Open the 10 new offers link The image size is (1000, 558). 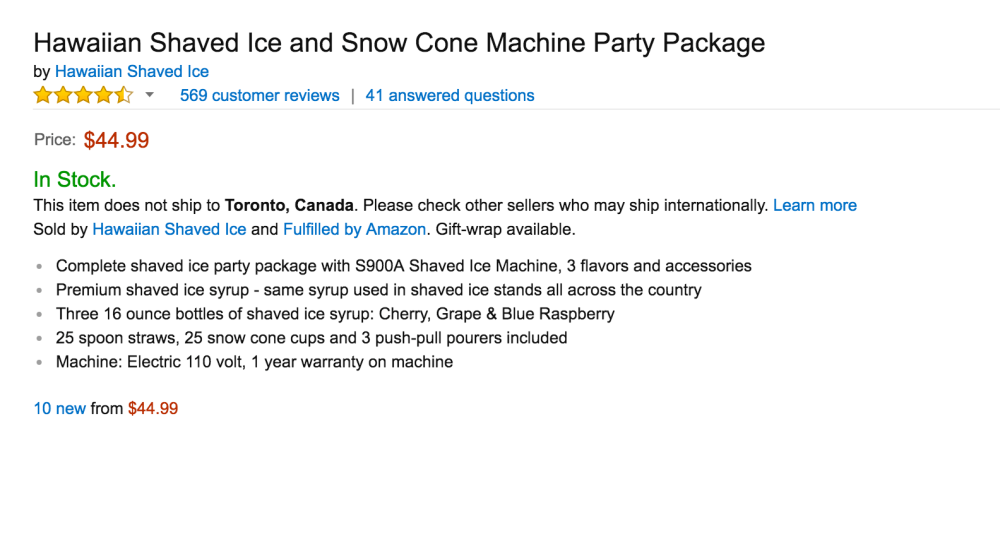point(60,408)
